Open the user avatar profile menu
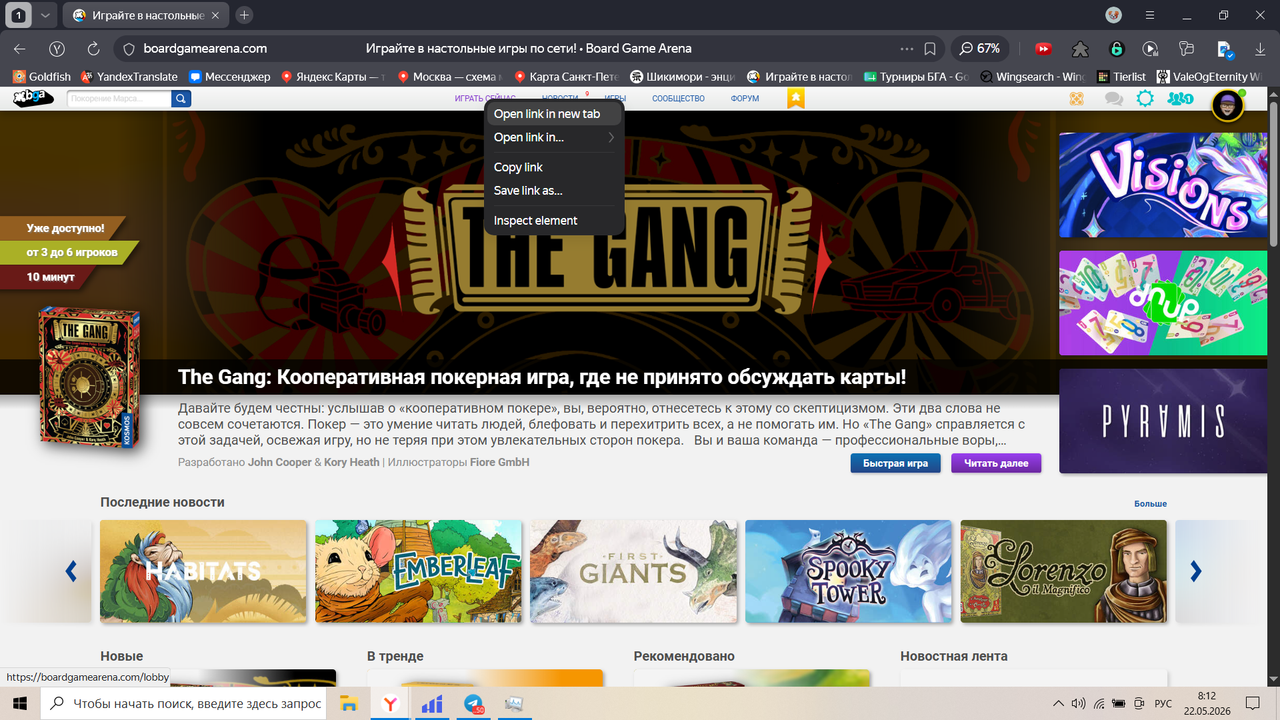 pos(1228,105)
